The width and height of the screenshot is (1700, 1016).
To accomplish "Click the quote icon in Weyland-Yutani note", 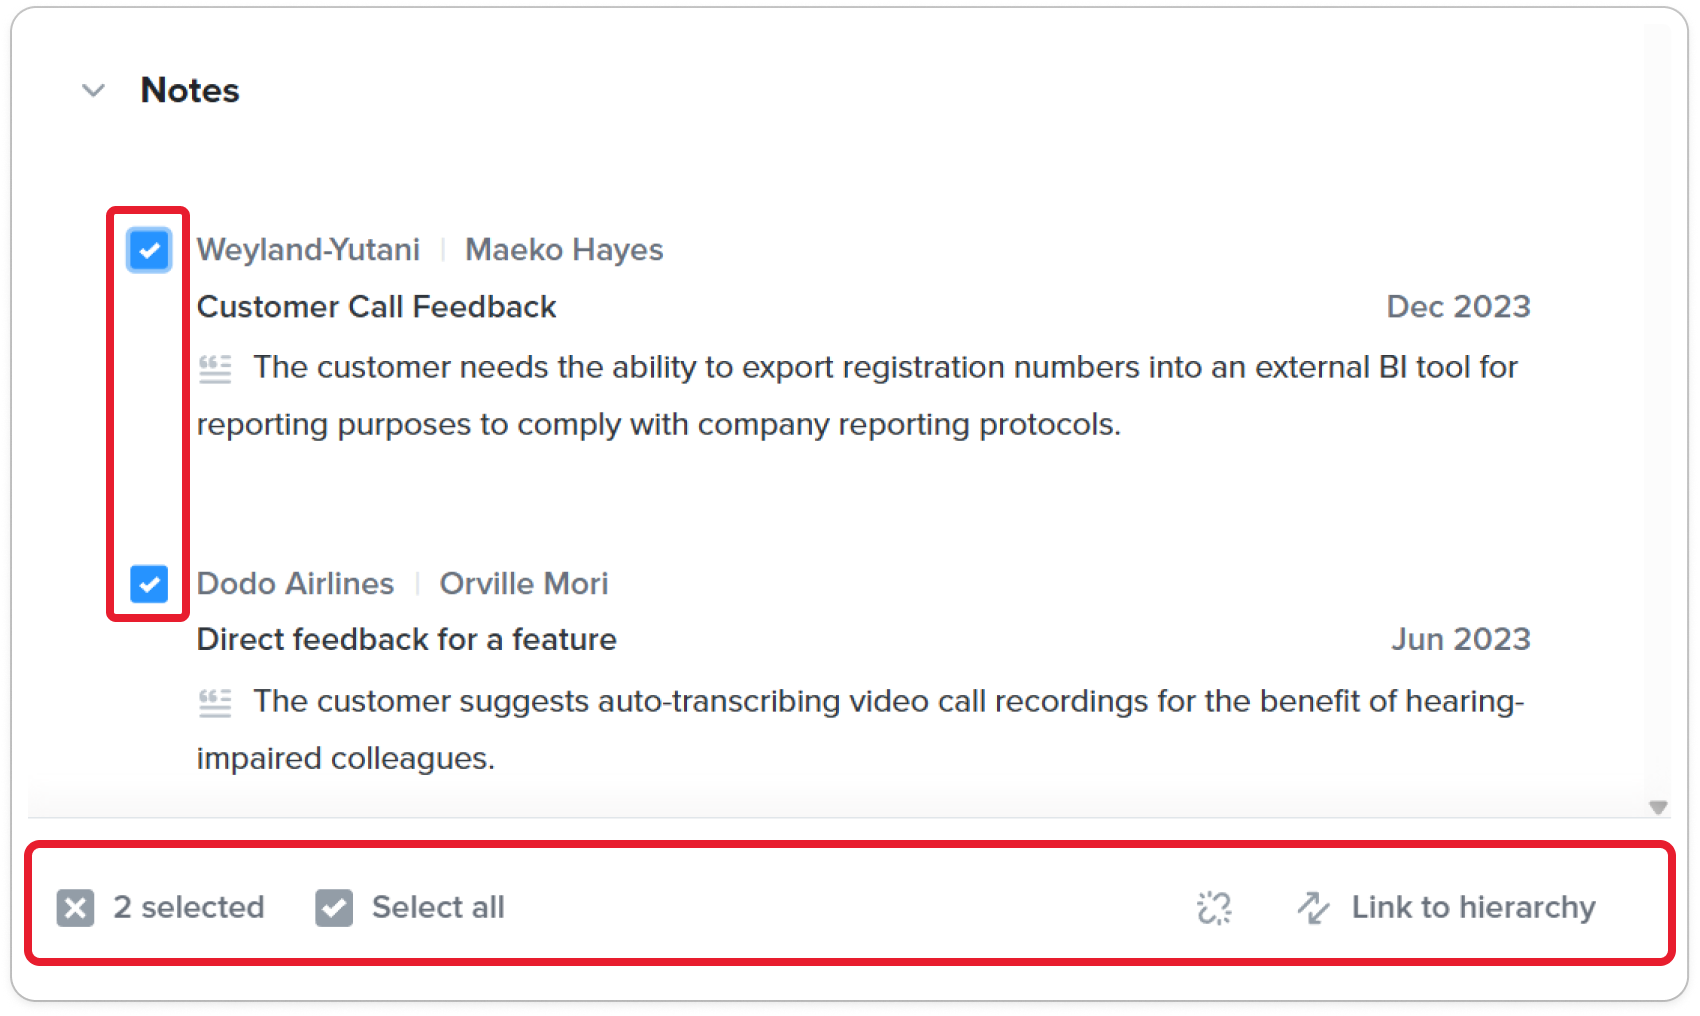I will coord(215,369).
